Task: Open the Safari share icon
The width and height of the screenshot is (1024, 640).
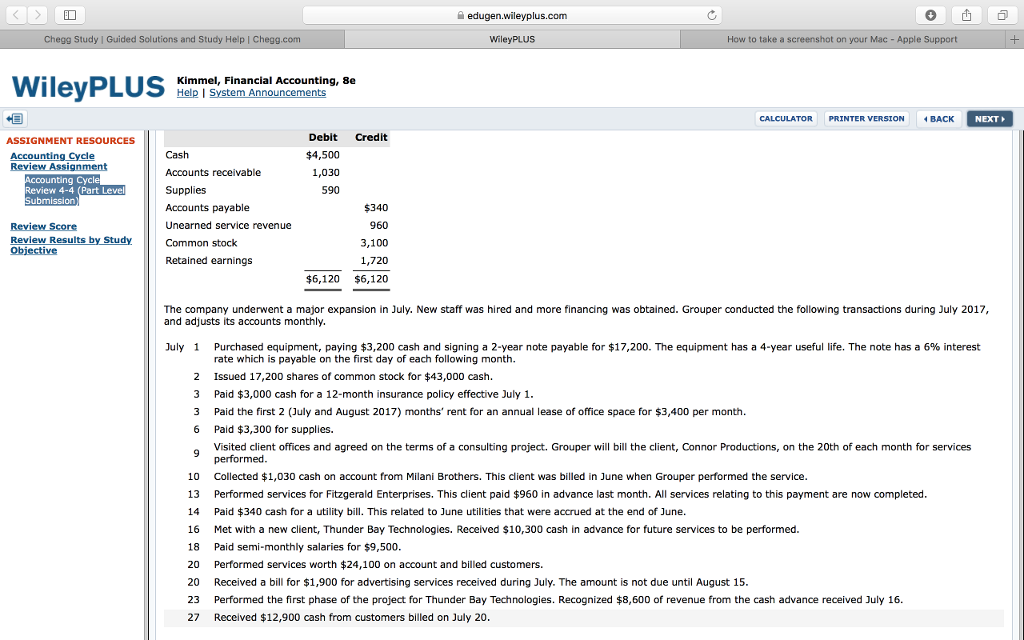Action: click(x=967, y=15)
